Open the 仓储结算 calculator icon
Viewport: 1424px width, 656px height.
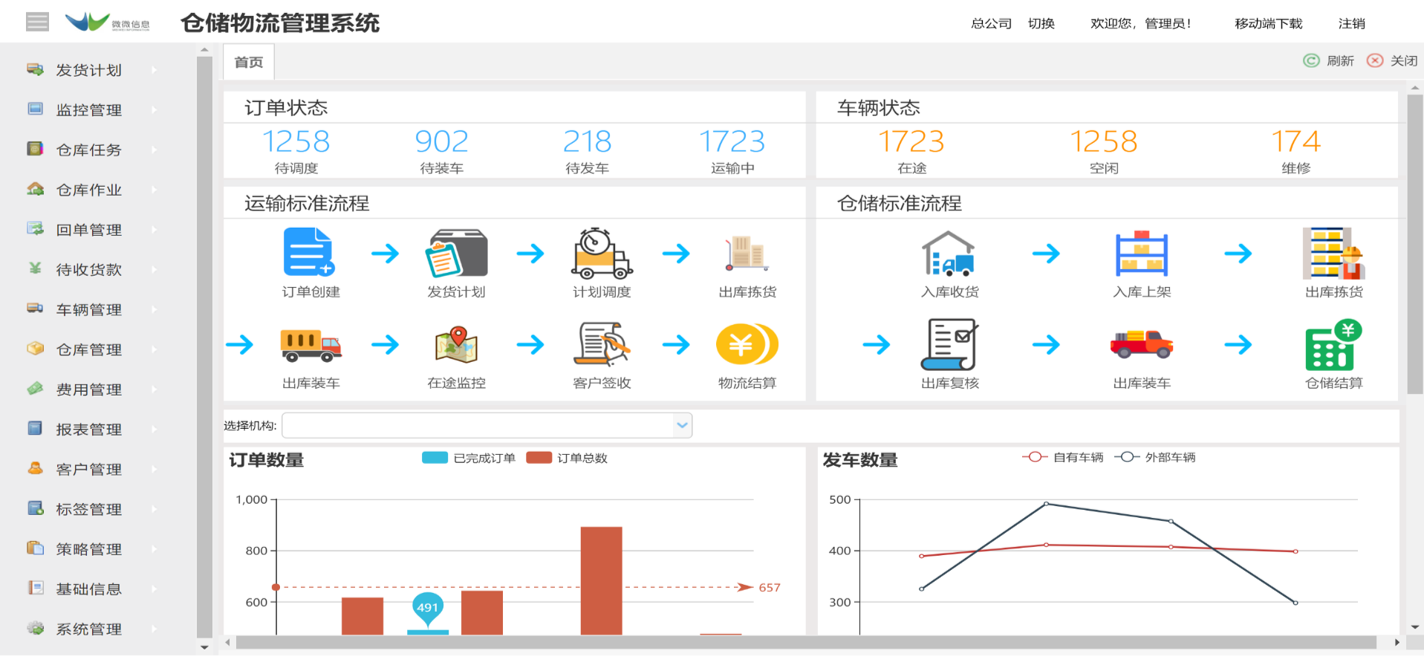click(1333, 345)
